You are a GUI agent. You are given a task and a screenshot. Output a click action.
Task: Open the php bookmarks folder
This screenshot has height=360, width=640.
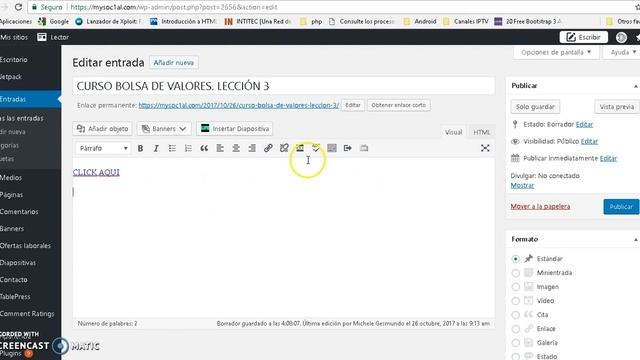311,21
